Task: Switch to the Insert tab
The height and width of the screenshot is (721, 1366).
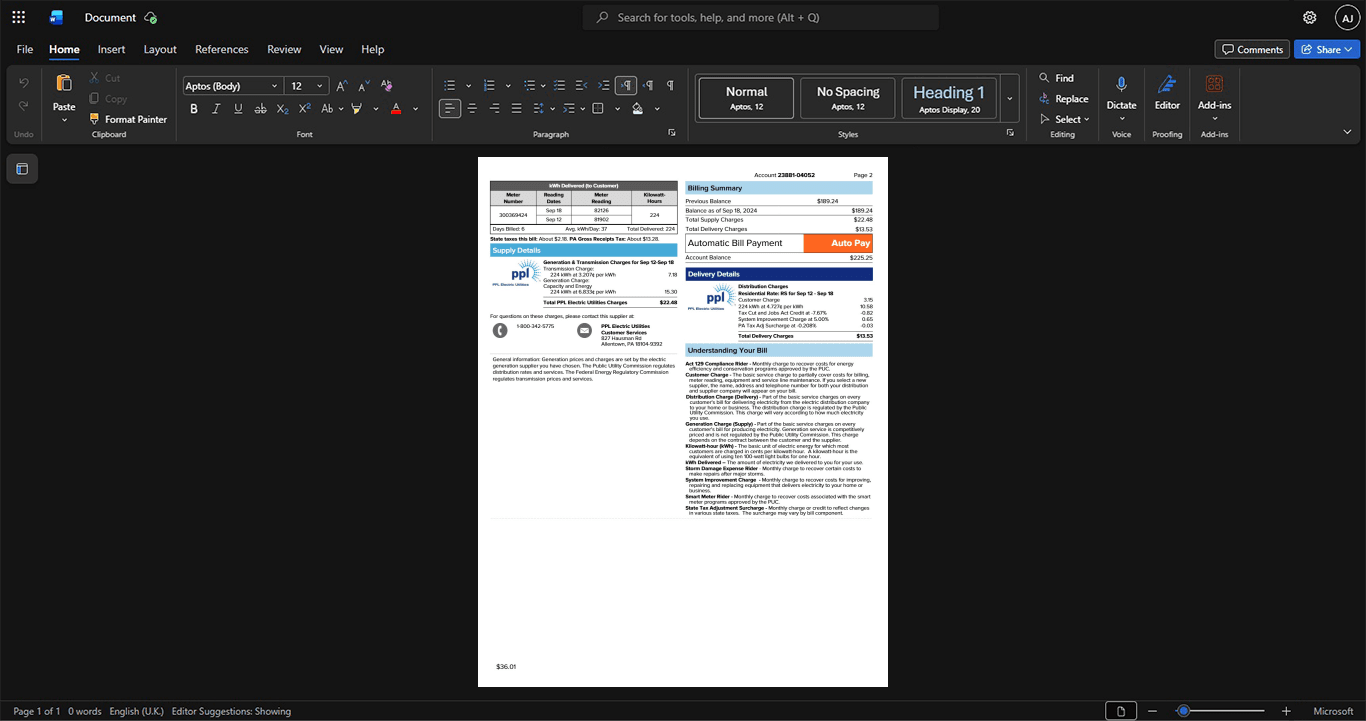Action: [111, 49]
